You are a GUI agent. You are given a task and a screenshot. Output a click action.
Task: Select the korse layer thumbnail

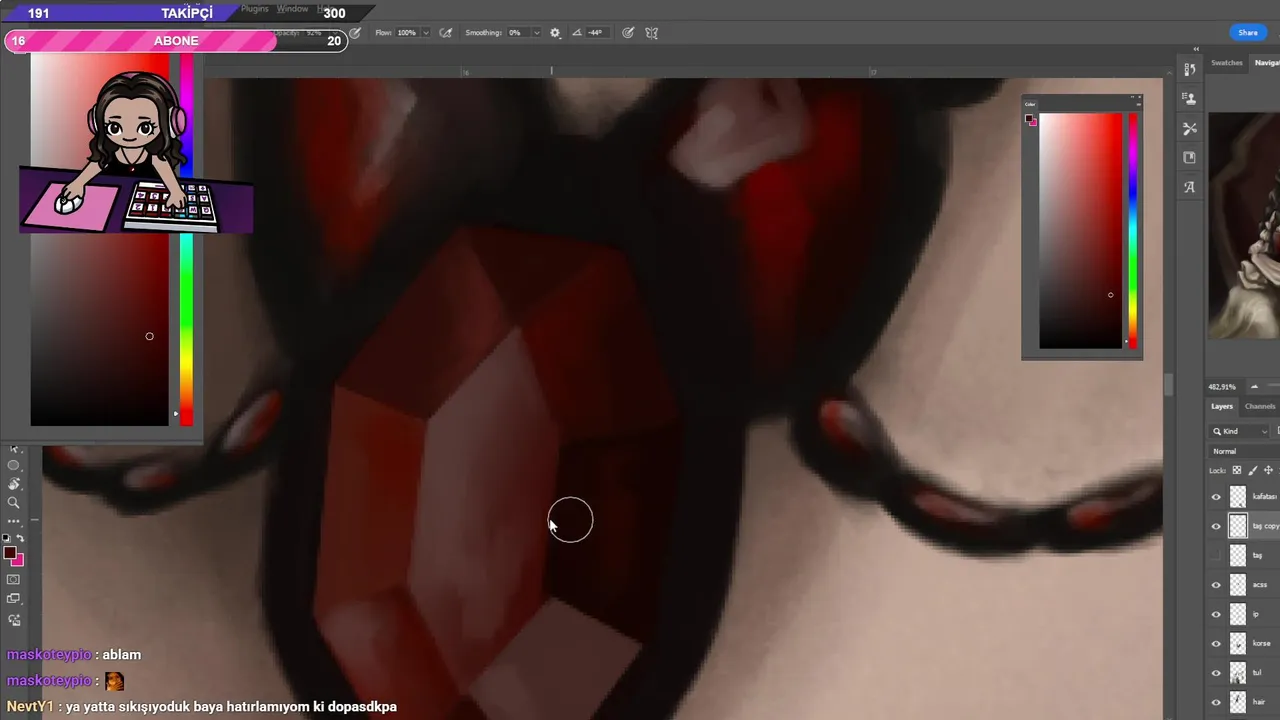coord(1238,643)
